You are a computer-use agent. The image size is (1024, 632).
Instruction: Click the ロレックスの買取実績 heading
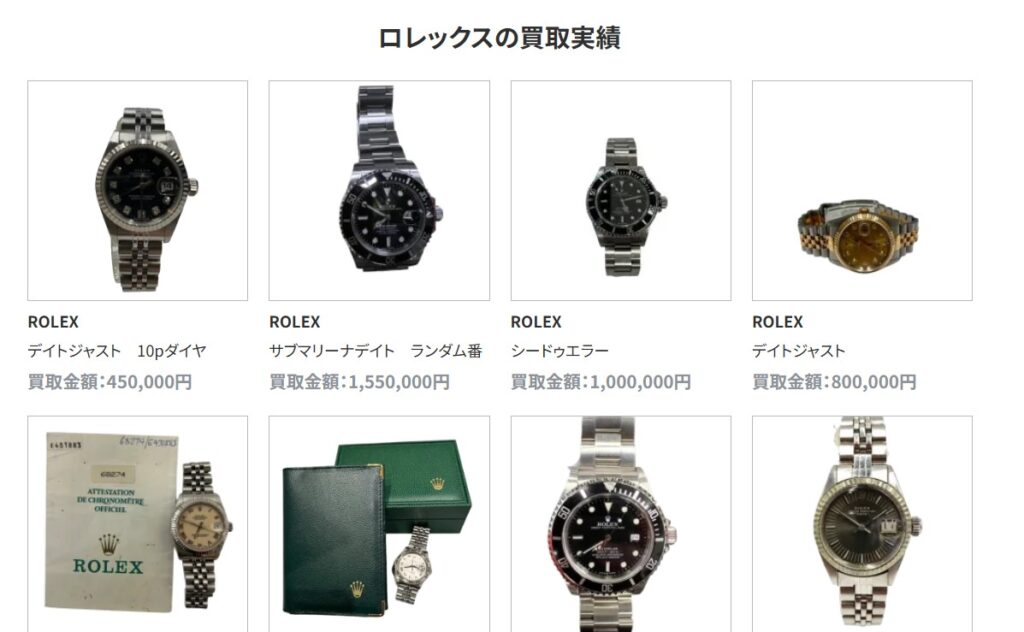tap(500, 38)
